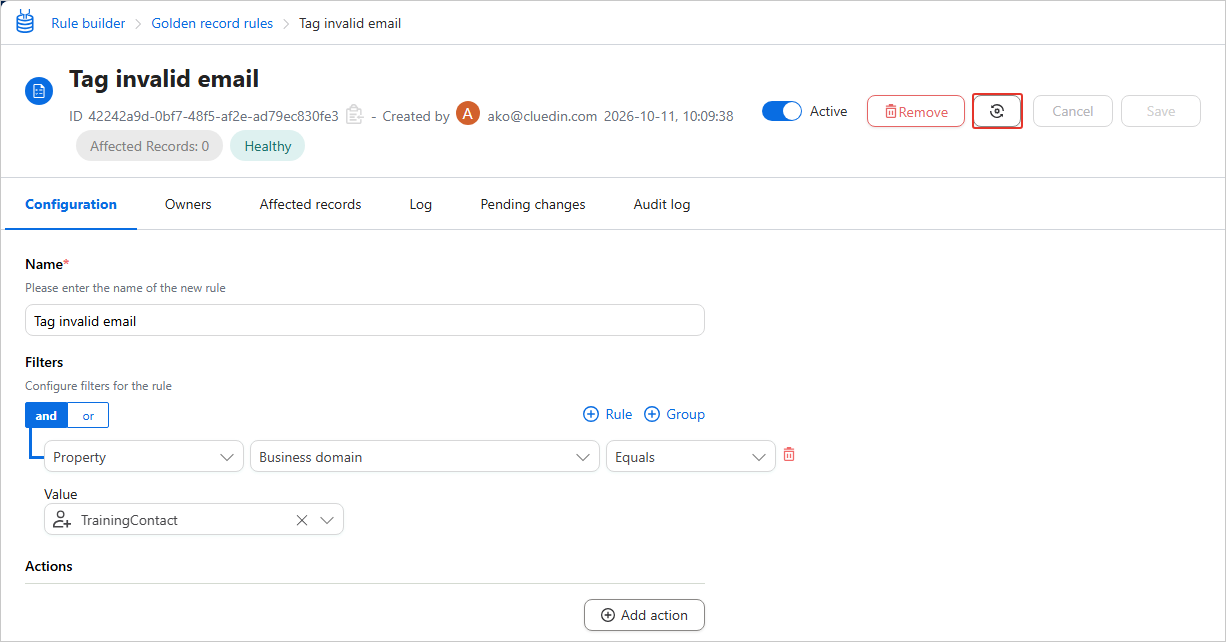The height and width of the screenshot is (642, 1226).
Task: Click the Add action button
Action: pyautogui.click(x=644, y=615)
